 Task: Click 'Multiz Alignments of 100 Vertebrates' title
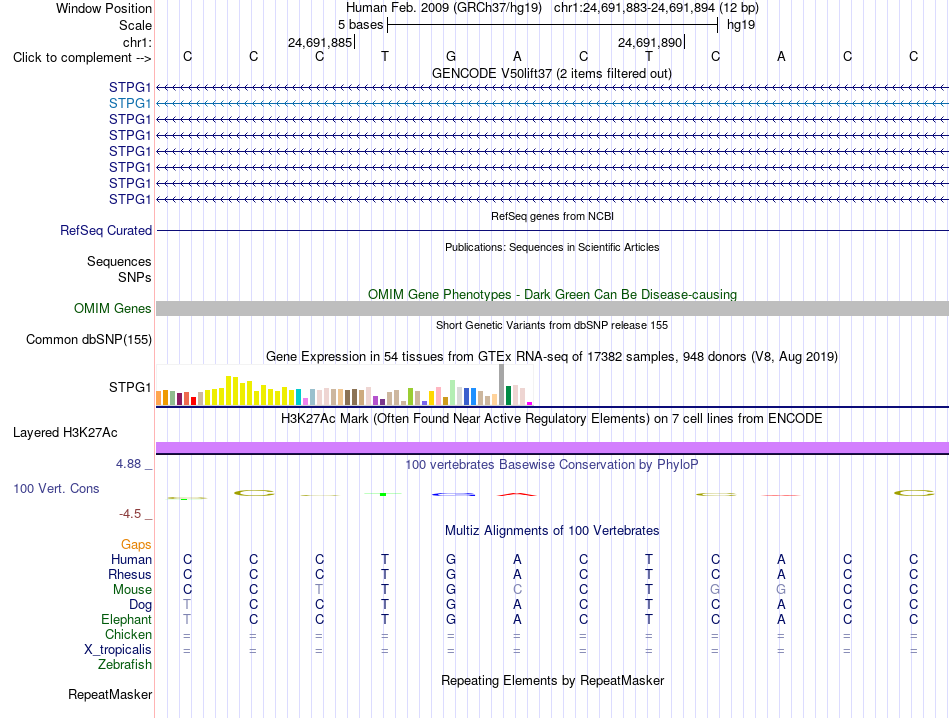pos(552,531)
